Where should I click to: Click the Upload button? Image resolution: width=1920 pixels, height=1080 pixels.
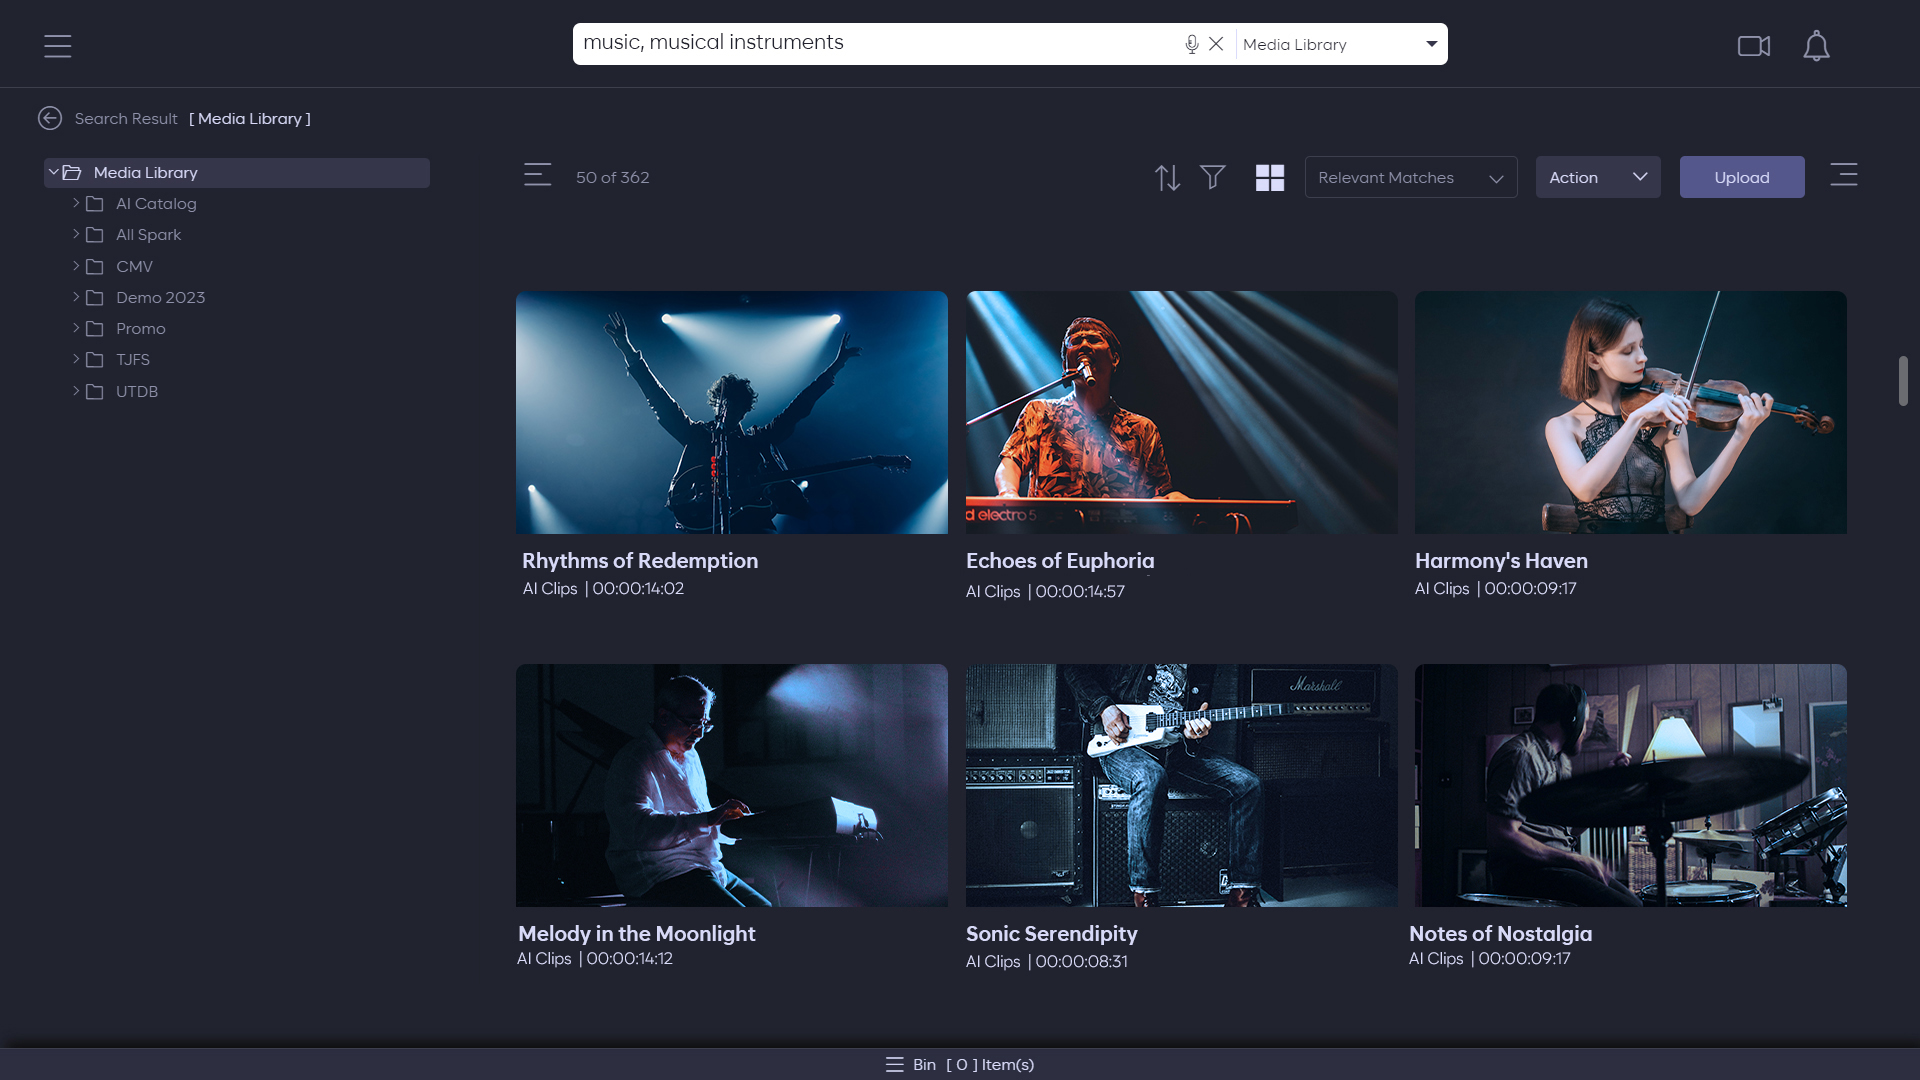click(x=1742, y=177)
